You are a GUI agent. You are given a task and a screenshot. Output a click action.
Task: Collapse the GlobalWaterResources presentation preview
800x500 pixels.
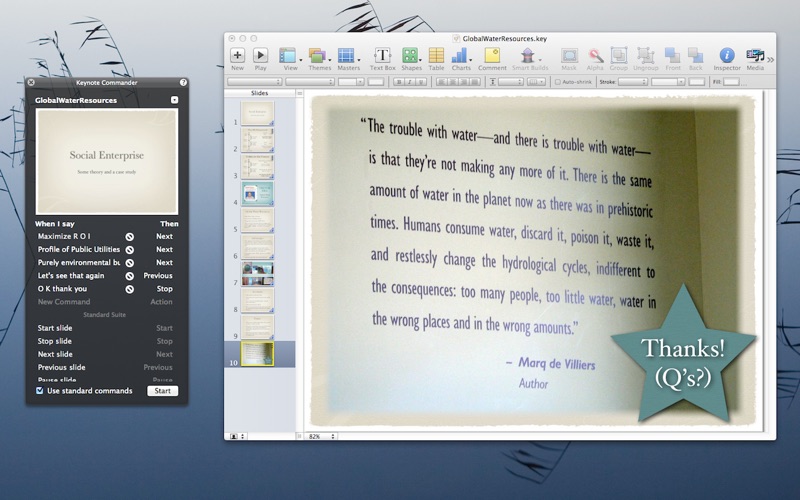(x=174, y=100)
